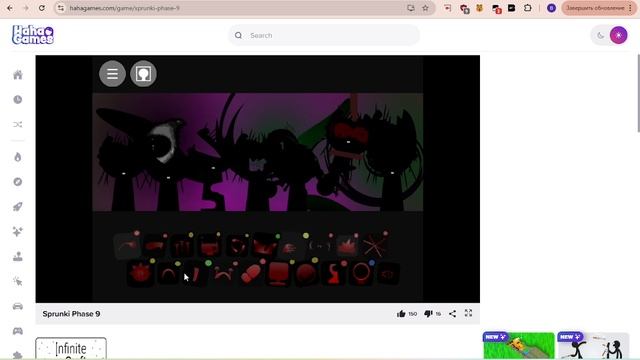Open the sidebar car games icon
Viewport: 640px width, 360px height.
[18, 306]
